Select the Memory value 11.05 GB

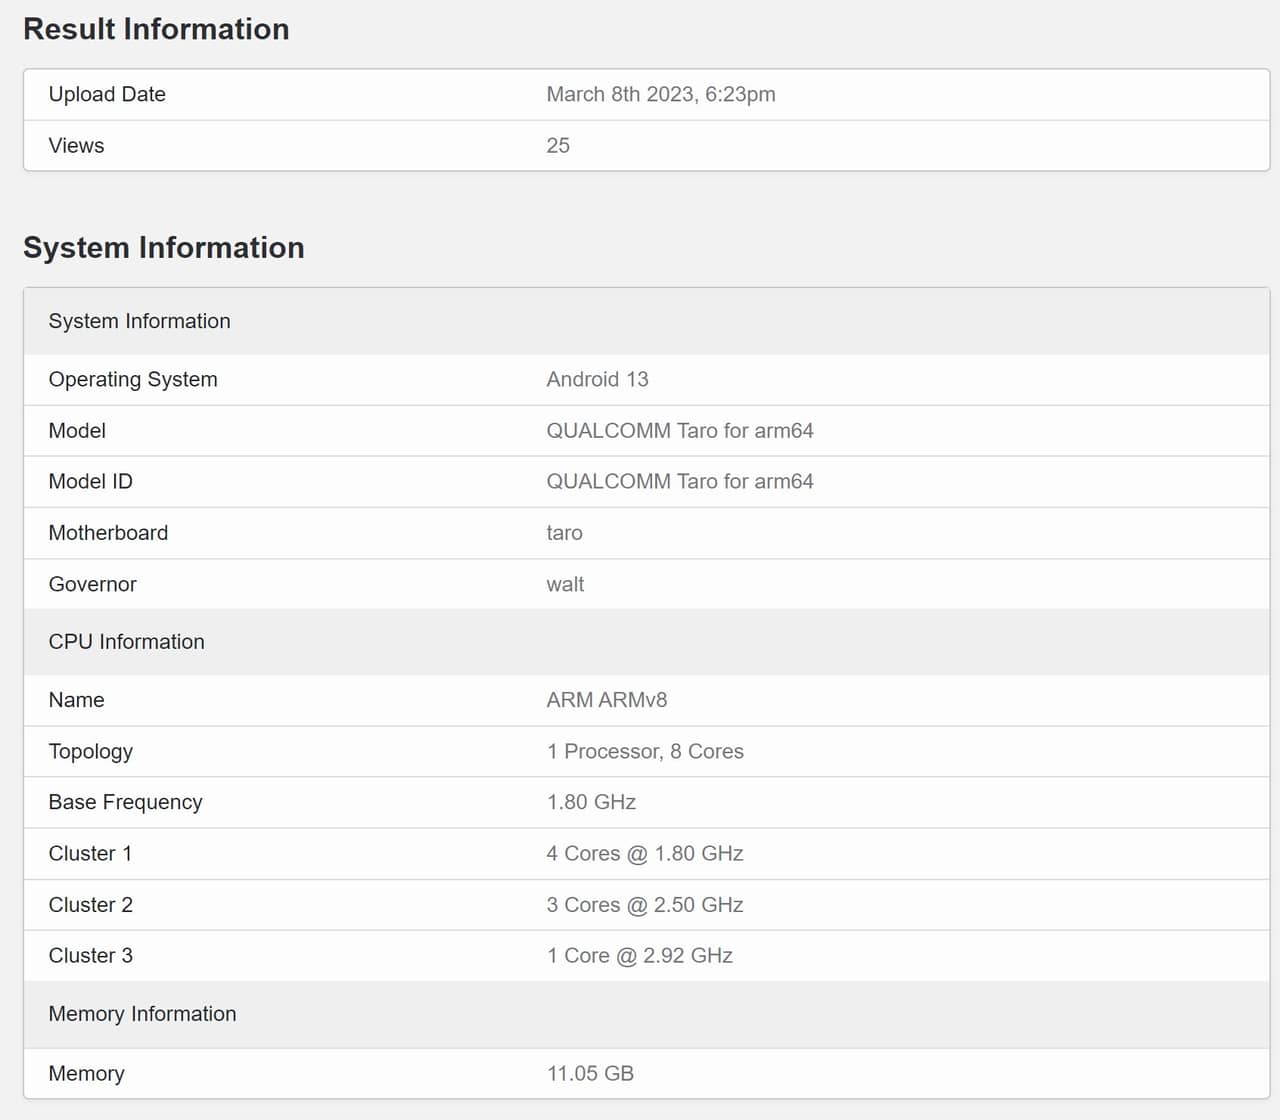tap(590, 1074)
